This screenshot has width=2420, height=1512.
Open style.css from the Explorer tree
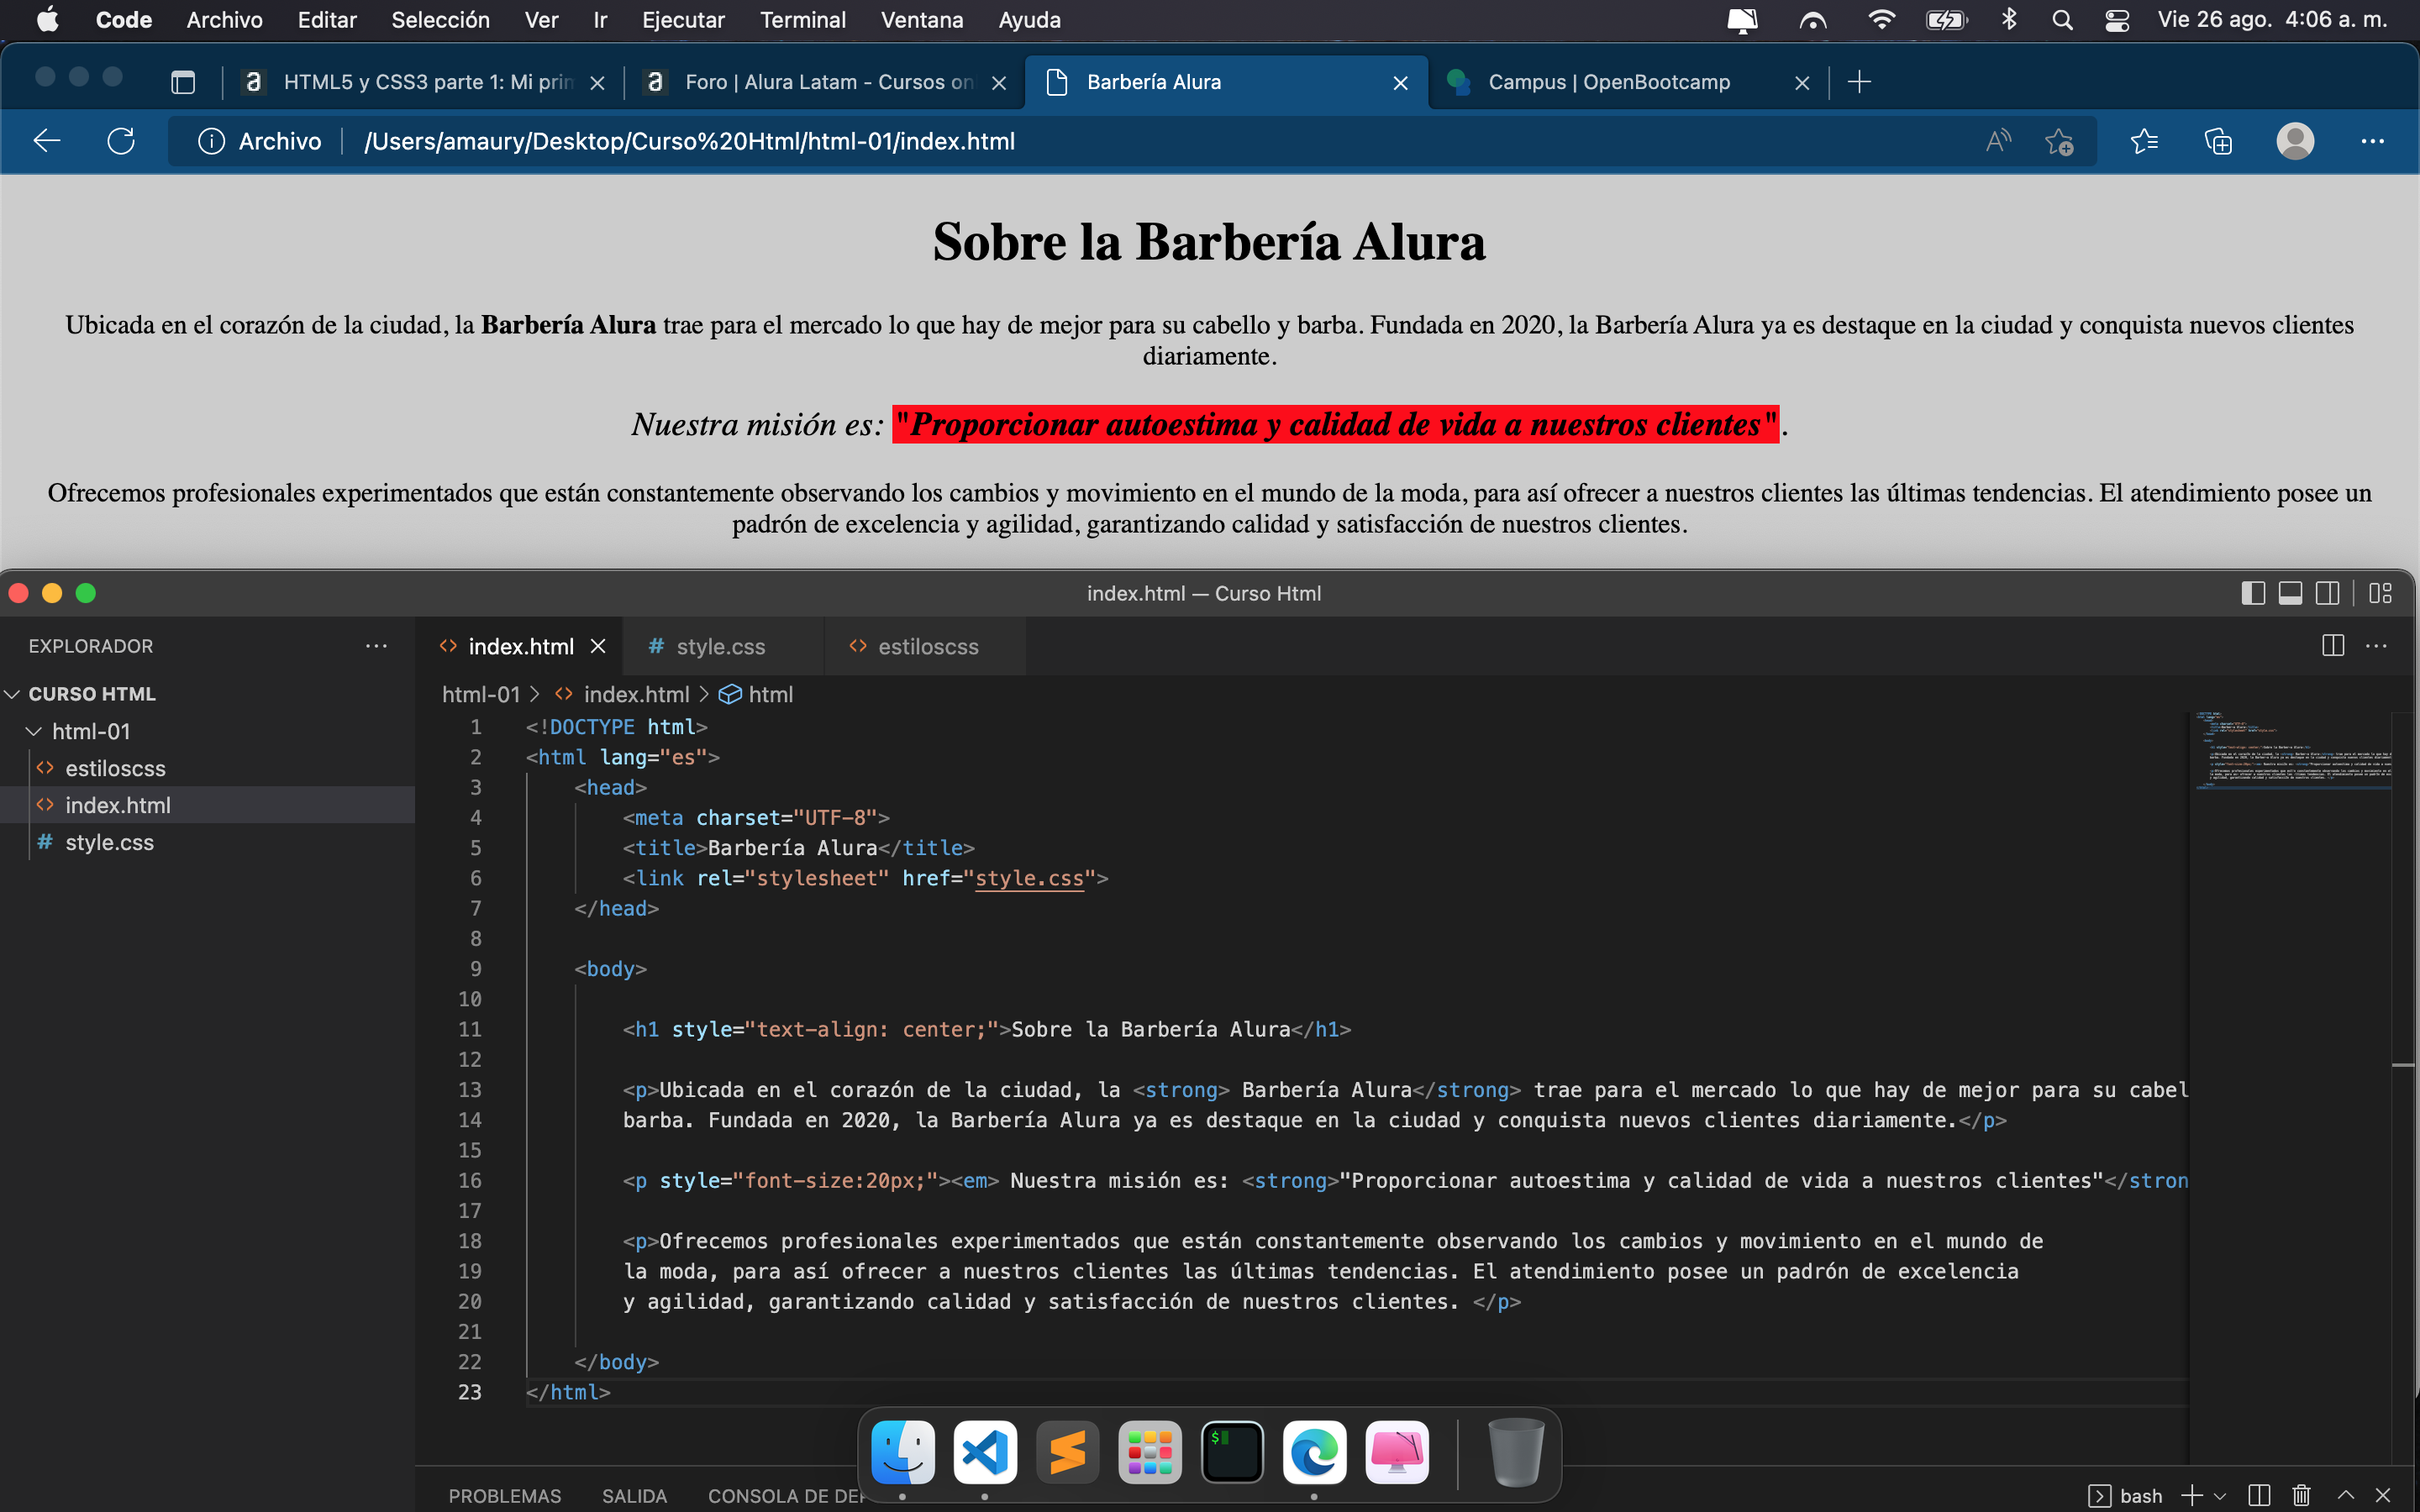tap(109, 842)
